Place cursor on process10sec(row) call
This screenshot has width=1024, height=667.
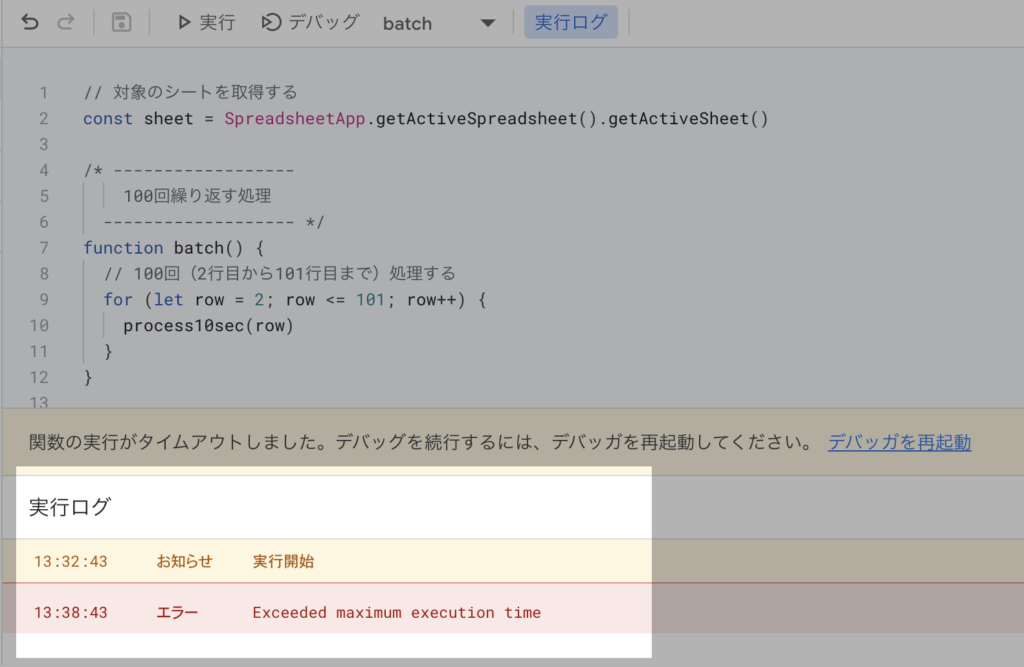pyautogui.click(x=208, y=326)
